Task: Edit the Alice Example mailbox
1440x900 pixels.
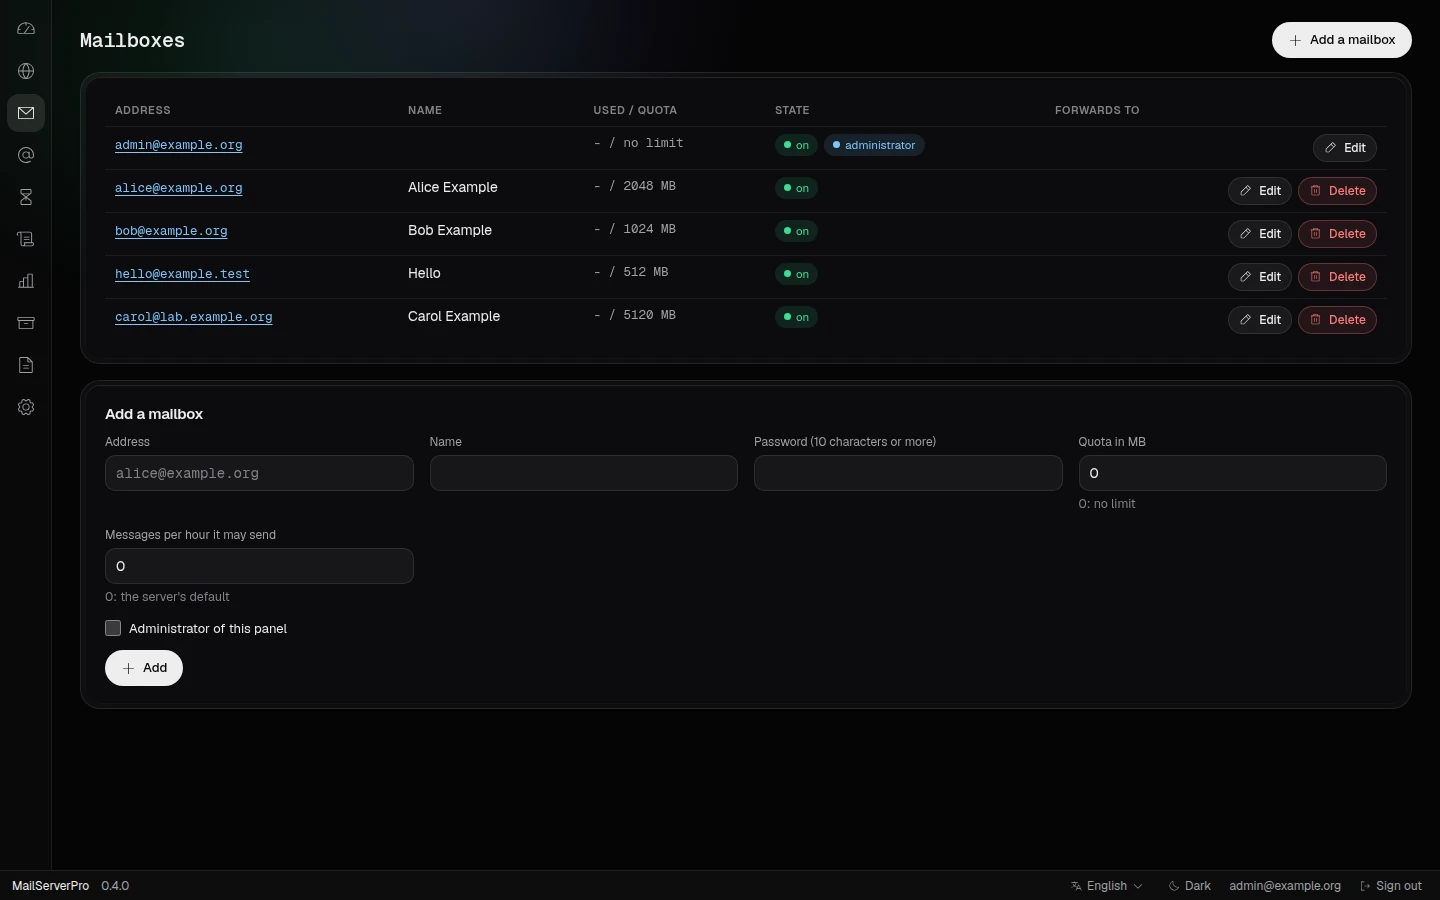Action: (x=1260, y=191)
